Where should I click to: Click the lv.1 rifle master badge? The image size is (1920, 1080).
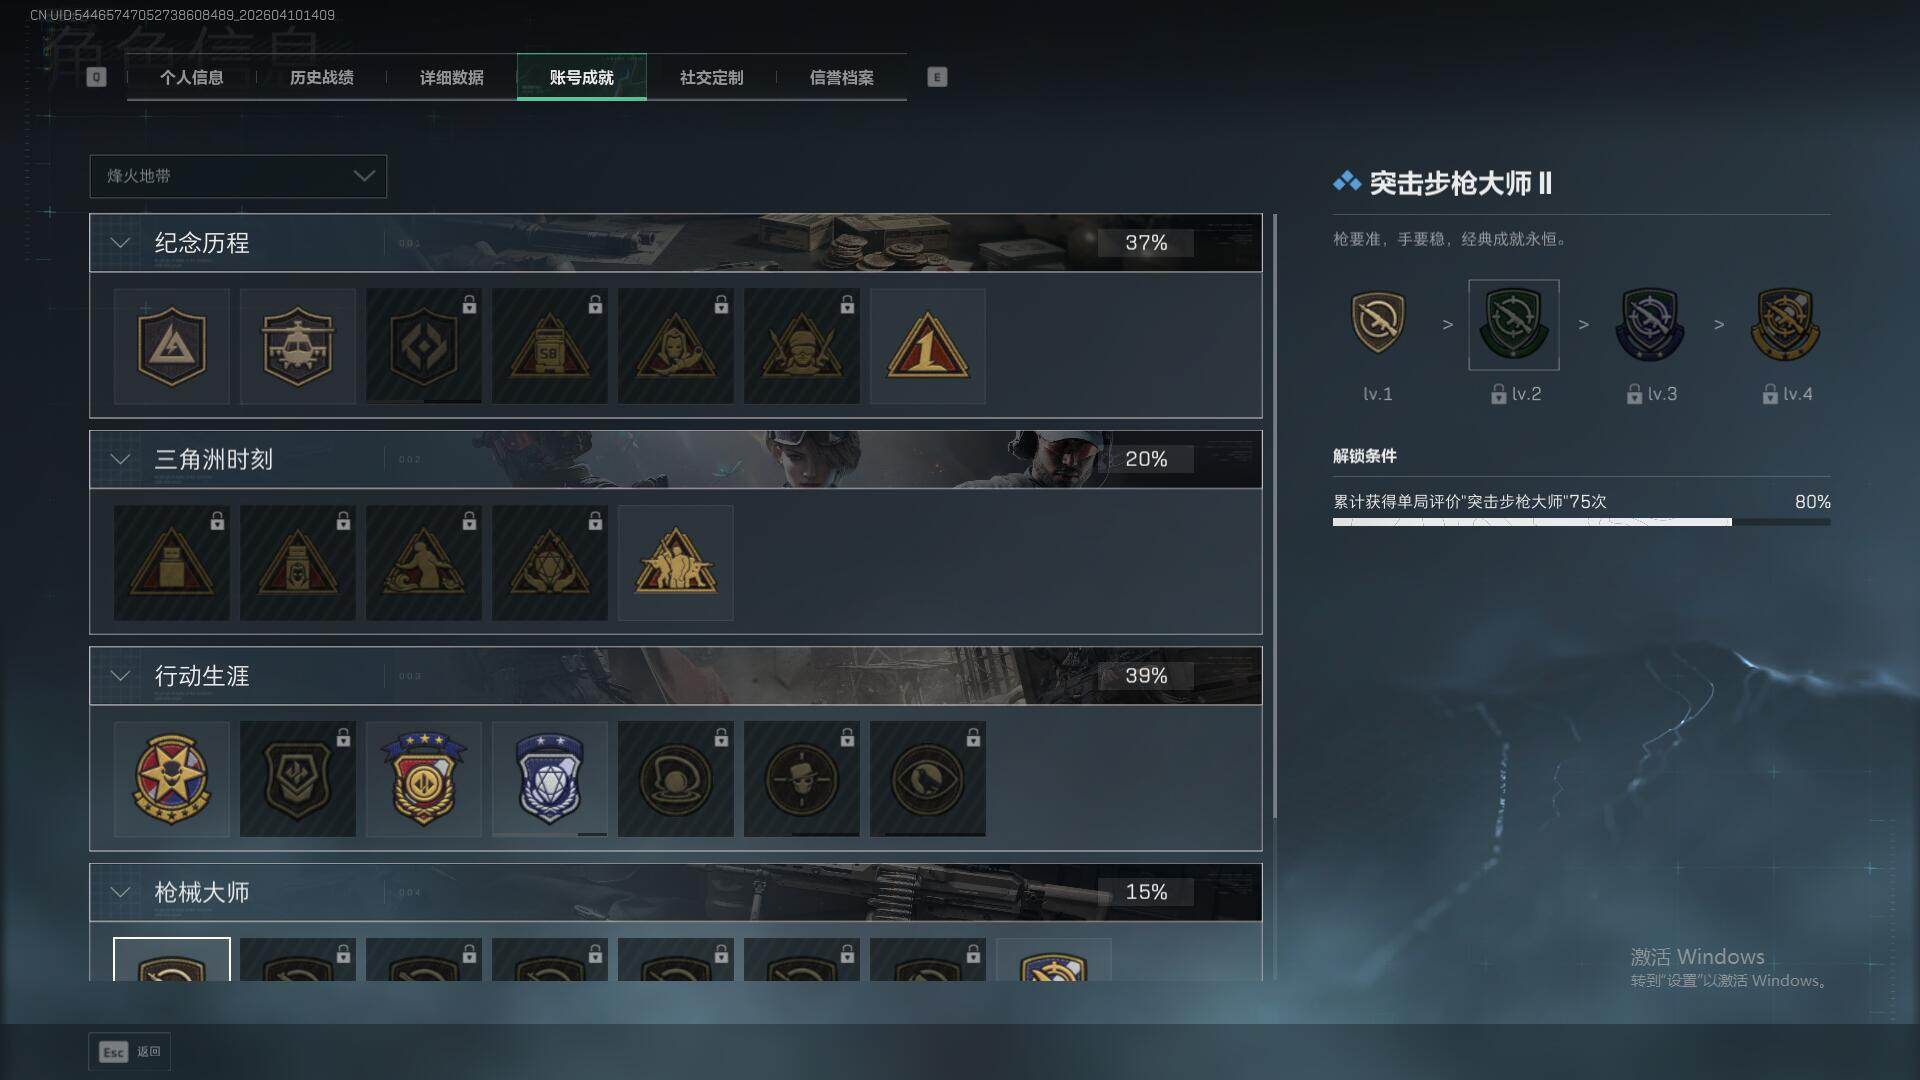pos(1377,325)
